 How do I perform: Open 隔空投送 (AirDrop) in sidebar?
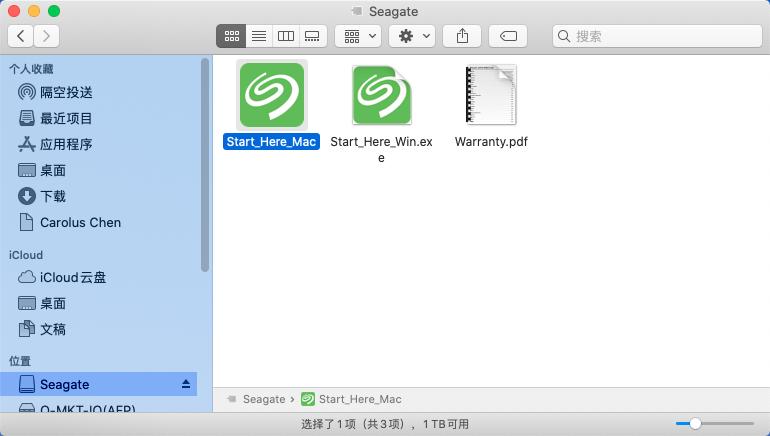pyautogui.click(x=66, y=92)
